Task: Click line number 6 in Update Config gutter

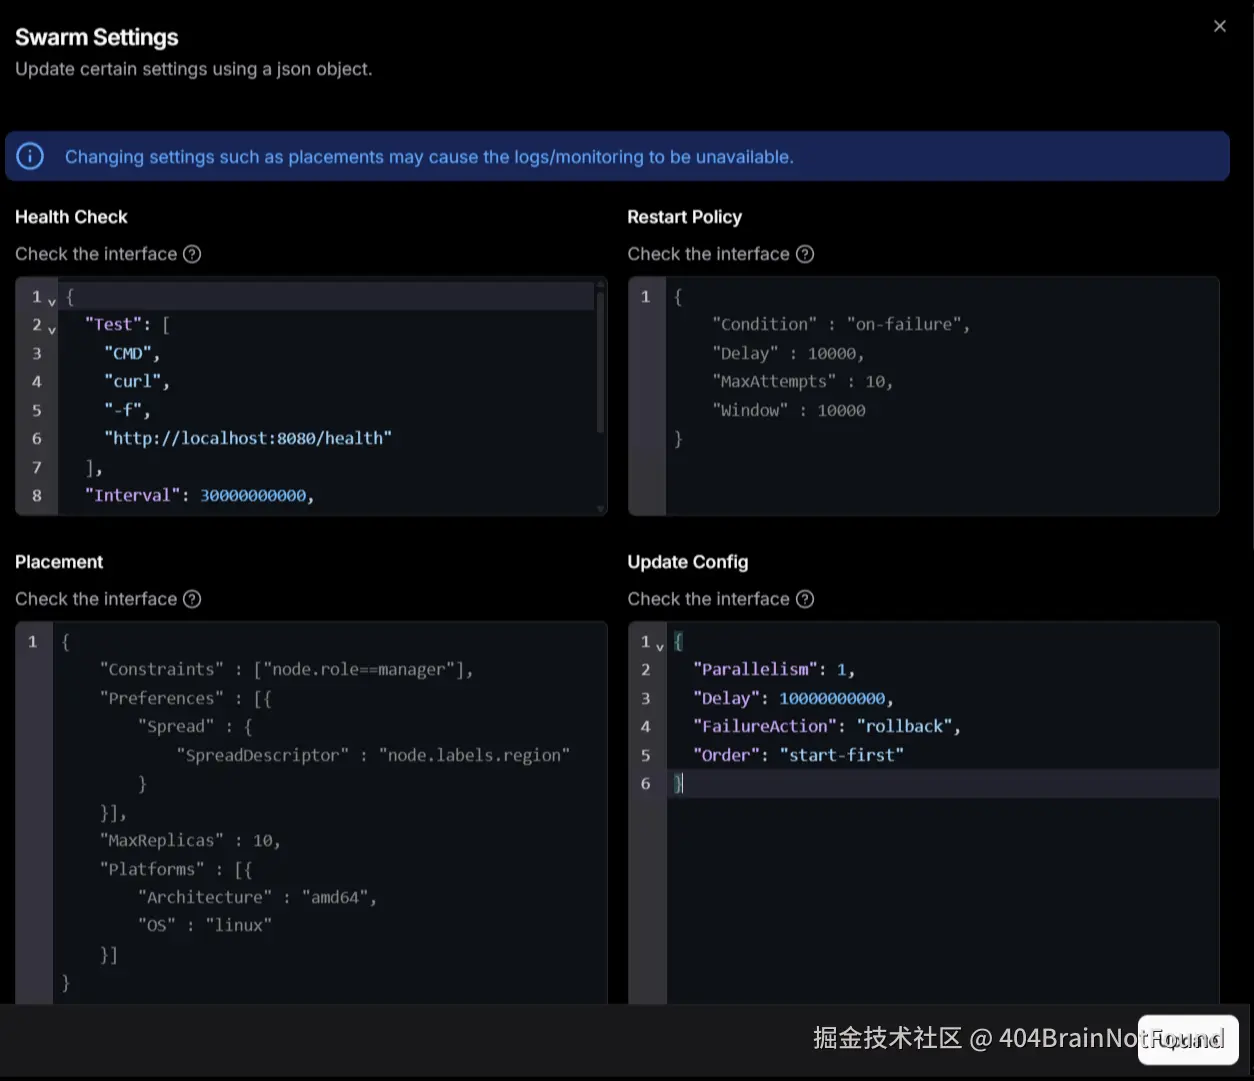Action: tap(646, 783)
